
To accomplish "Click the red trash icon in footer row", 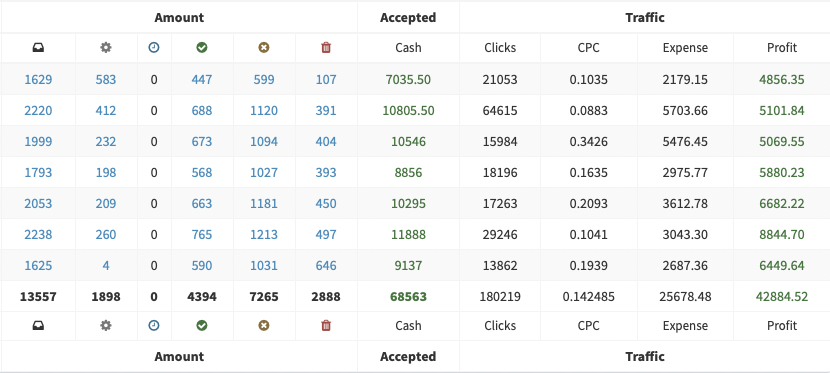I will [326, 325].
